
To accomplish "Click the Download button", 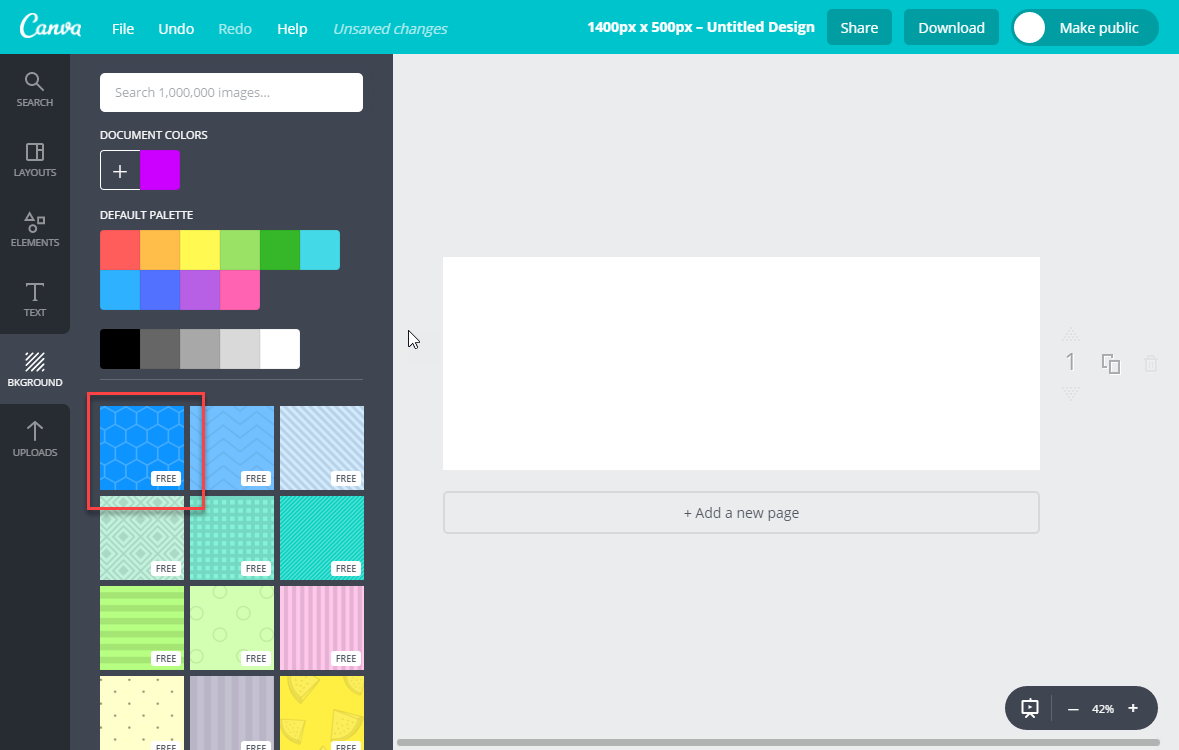I will point(951,28).
